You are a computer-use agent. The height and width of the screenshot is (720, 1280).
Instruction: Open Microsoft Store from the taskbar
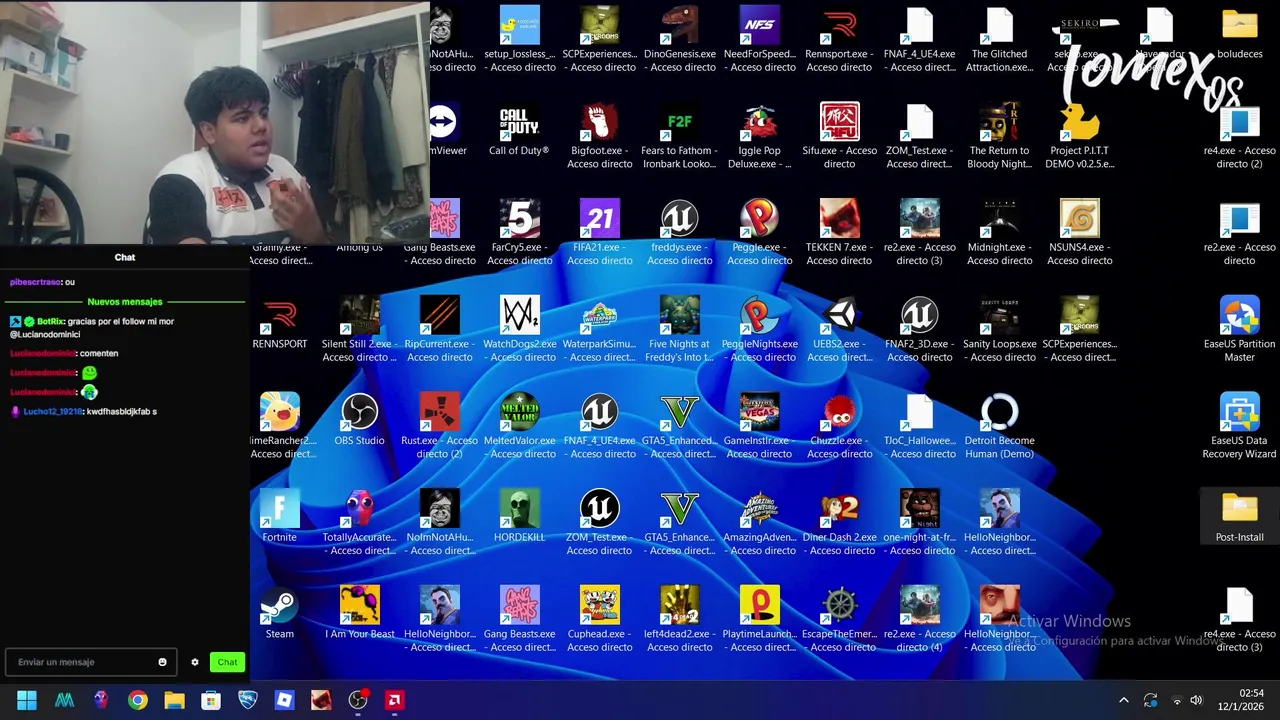[x=211, y=700]
